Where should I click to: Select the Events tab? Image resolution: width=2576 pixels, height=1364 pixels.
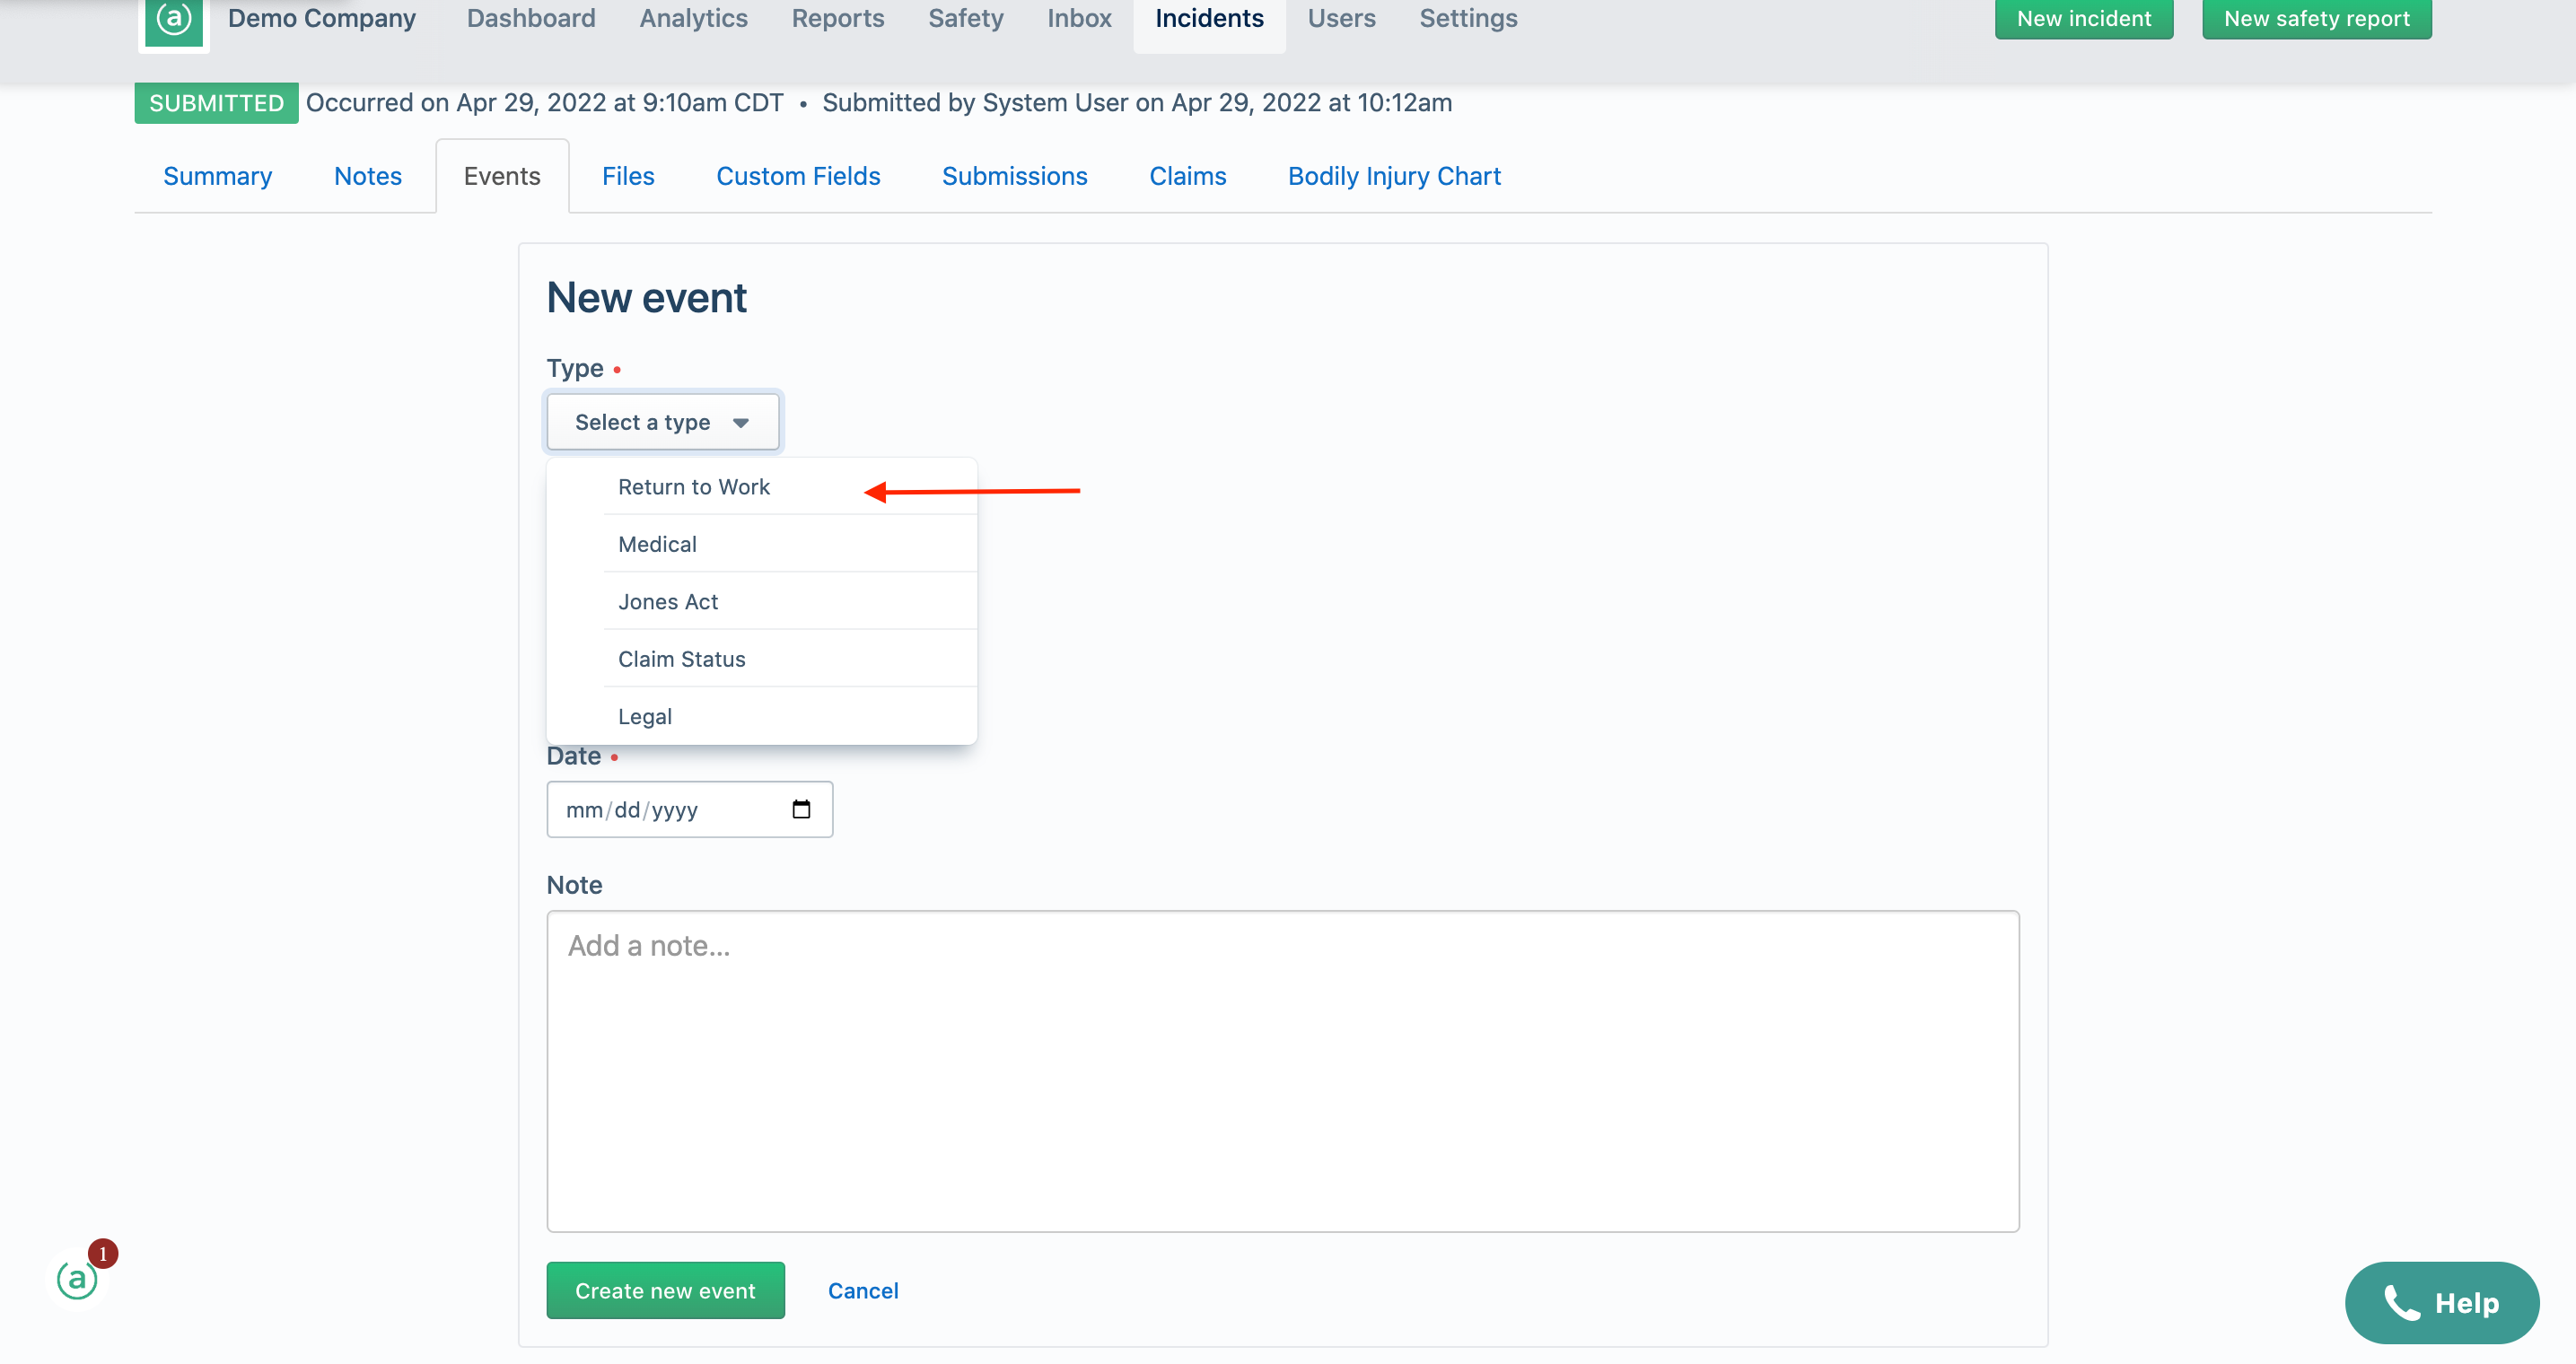tap(502, 176)
